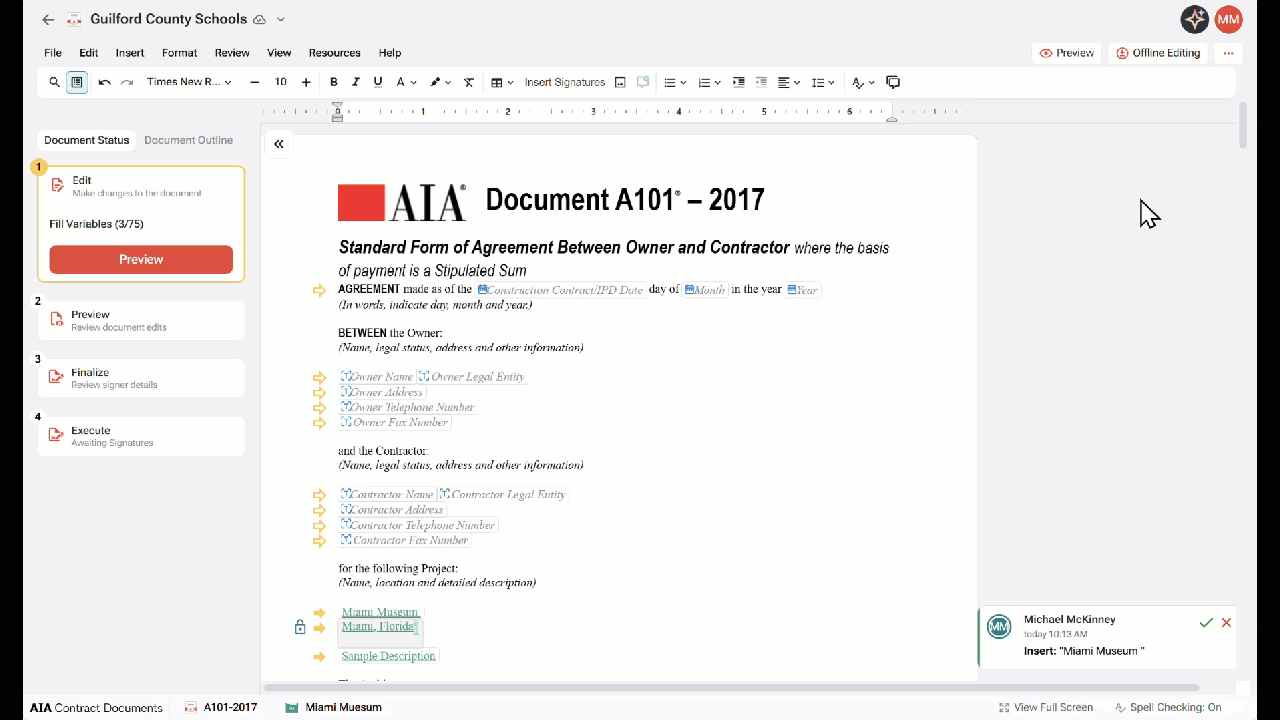This screenshot has width=1280, height=720.
Task: Open the line spacing dropdown
Action: [x=823, y=83]
